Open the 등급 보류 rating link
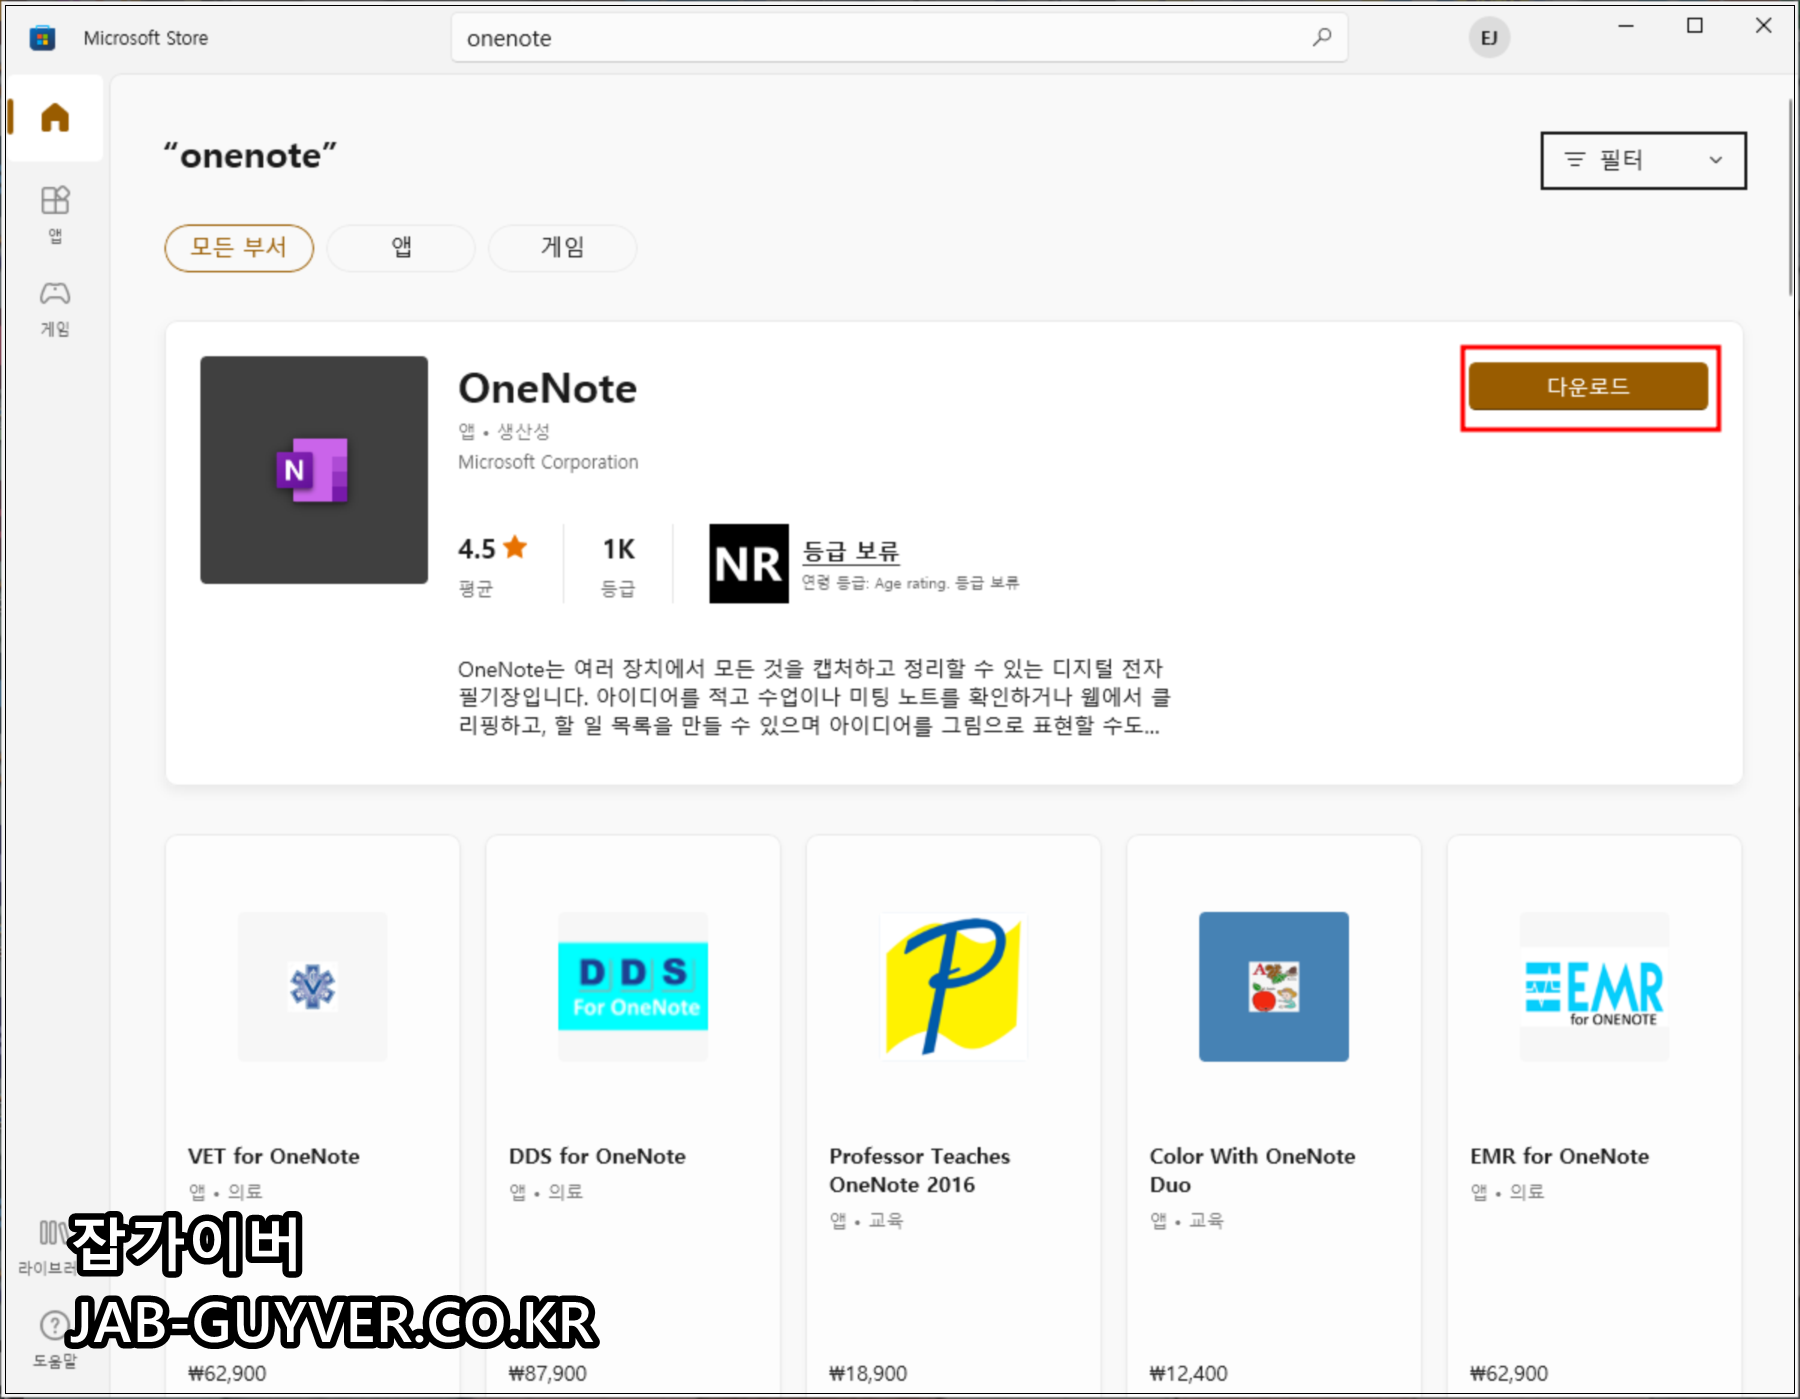 point(851,551)
